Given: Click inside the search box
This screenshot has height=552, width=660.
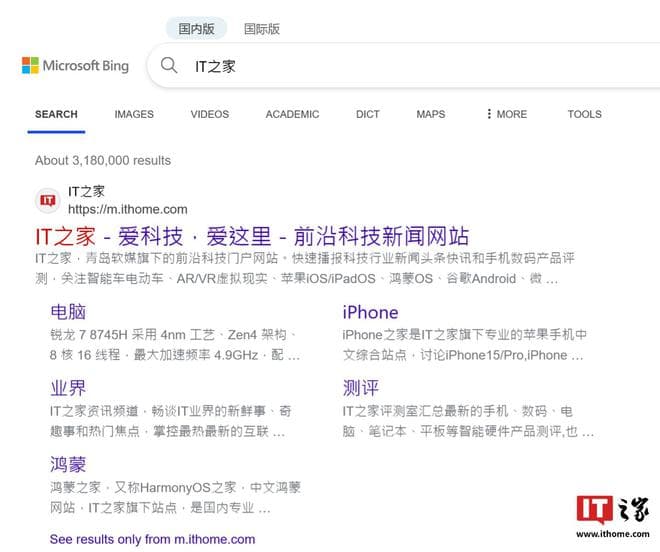Looking at the screenshot, I should point(400,66).
